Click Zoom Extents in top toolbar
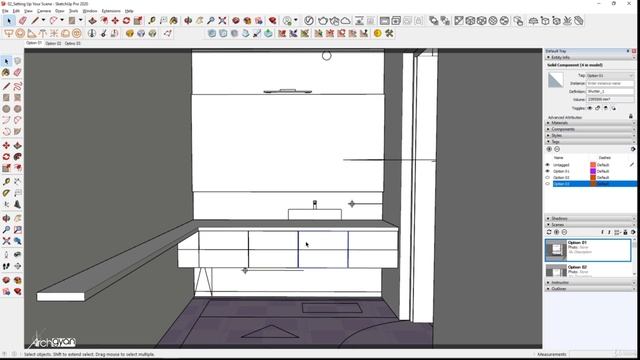 [x=222, y=20]
